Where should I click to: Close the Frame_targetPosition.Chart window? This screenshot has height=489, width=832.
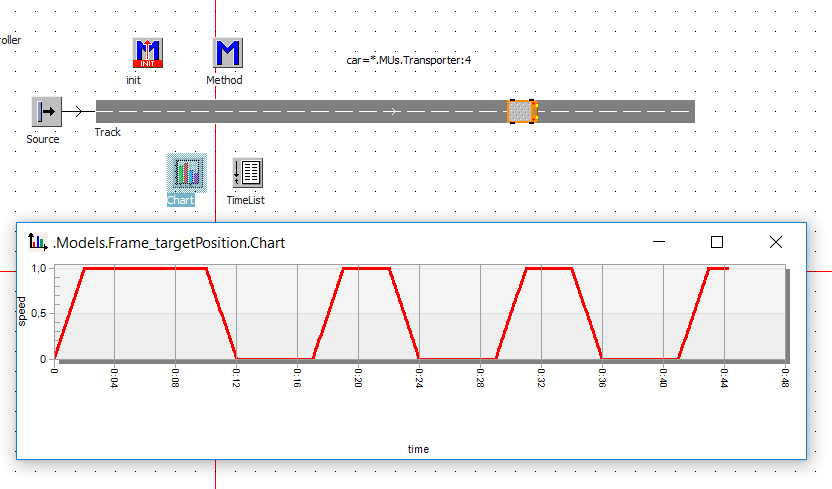click(x=775, y=242)
